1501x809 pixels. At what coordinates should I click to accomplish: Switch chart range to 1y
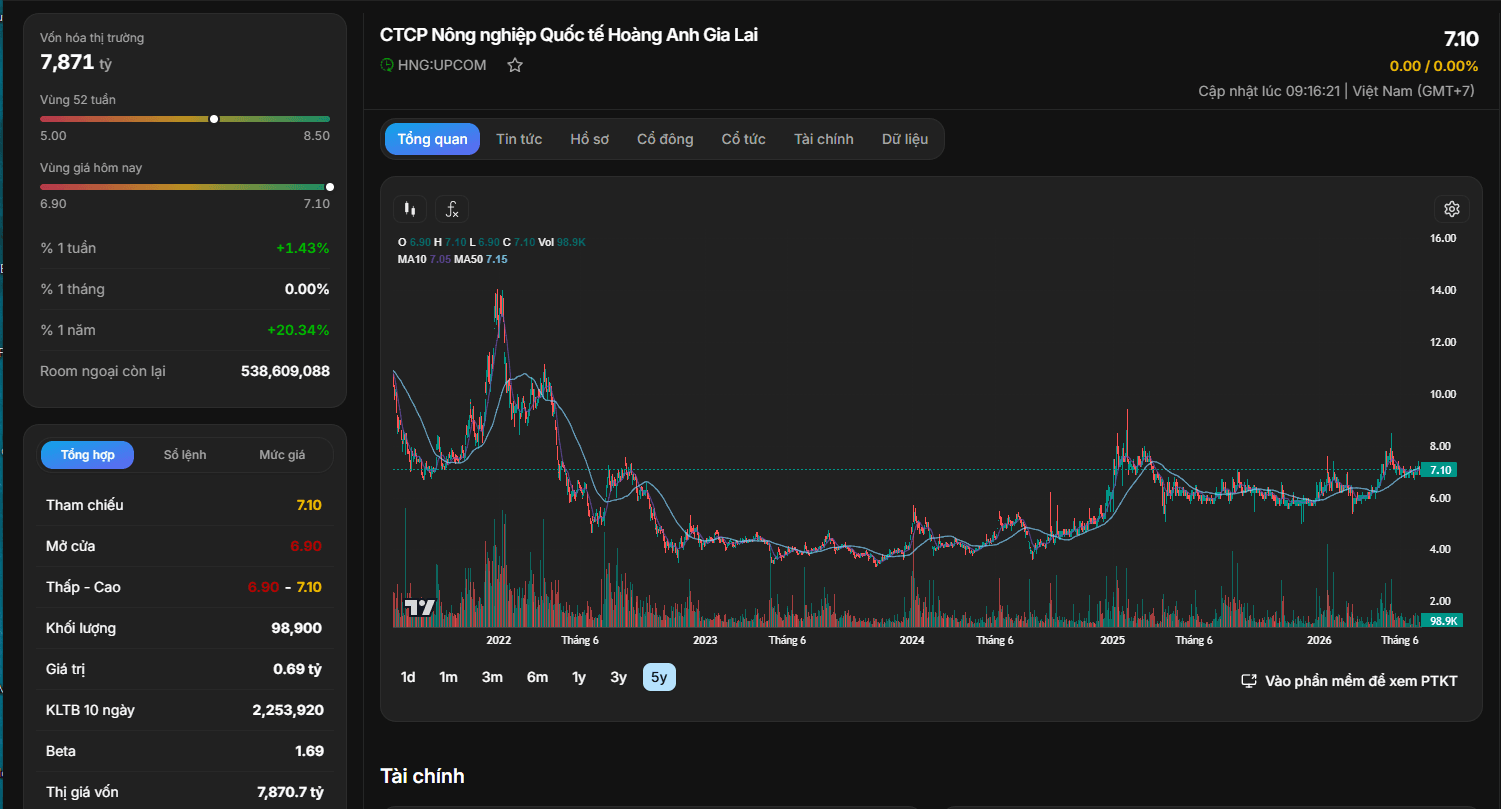579,677
